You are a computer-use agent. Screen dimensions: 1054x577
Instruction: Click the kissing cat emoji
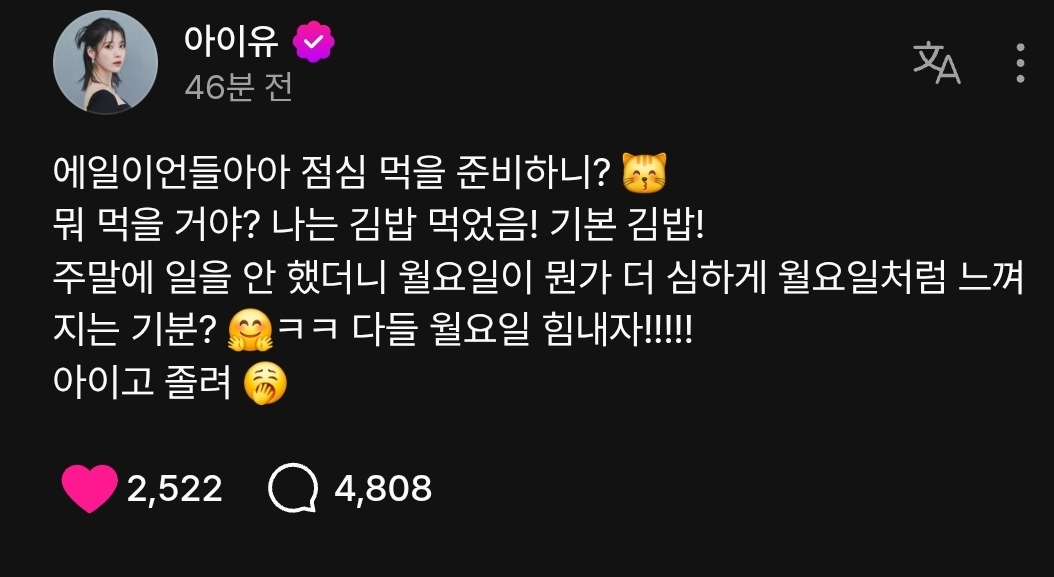tap(644, 174)
